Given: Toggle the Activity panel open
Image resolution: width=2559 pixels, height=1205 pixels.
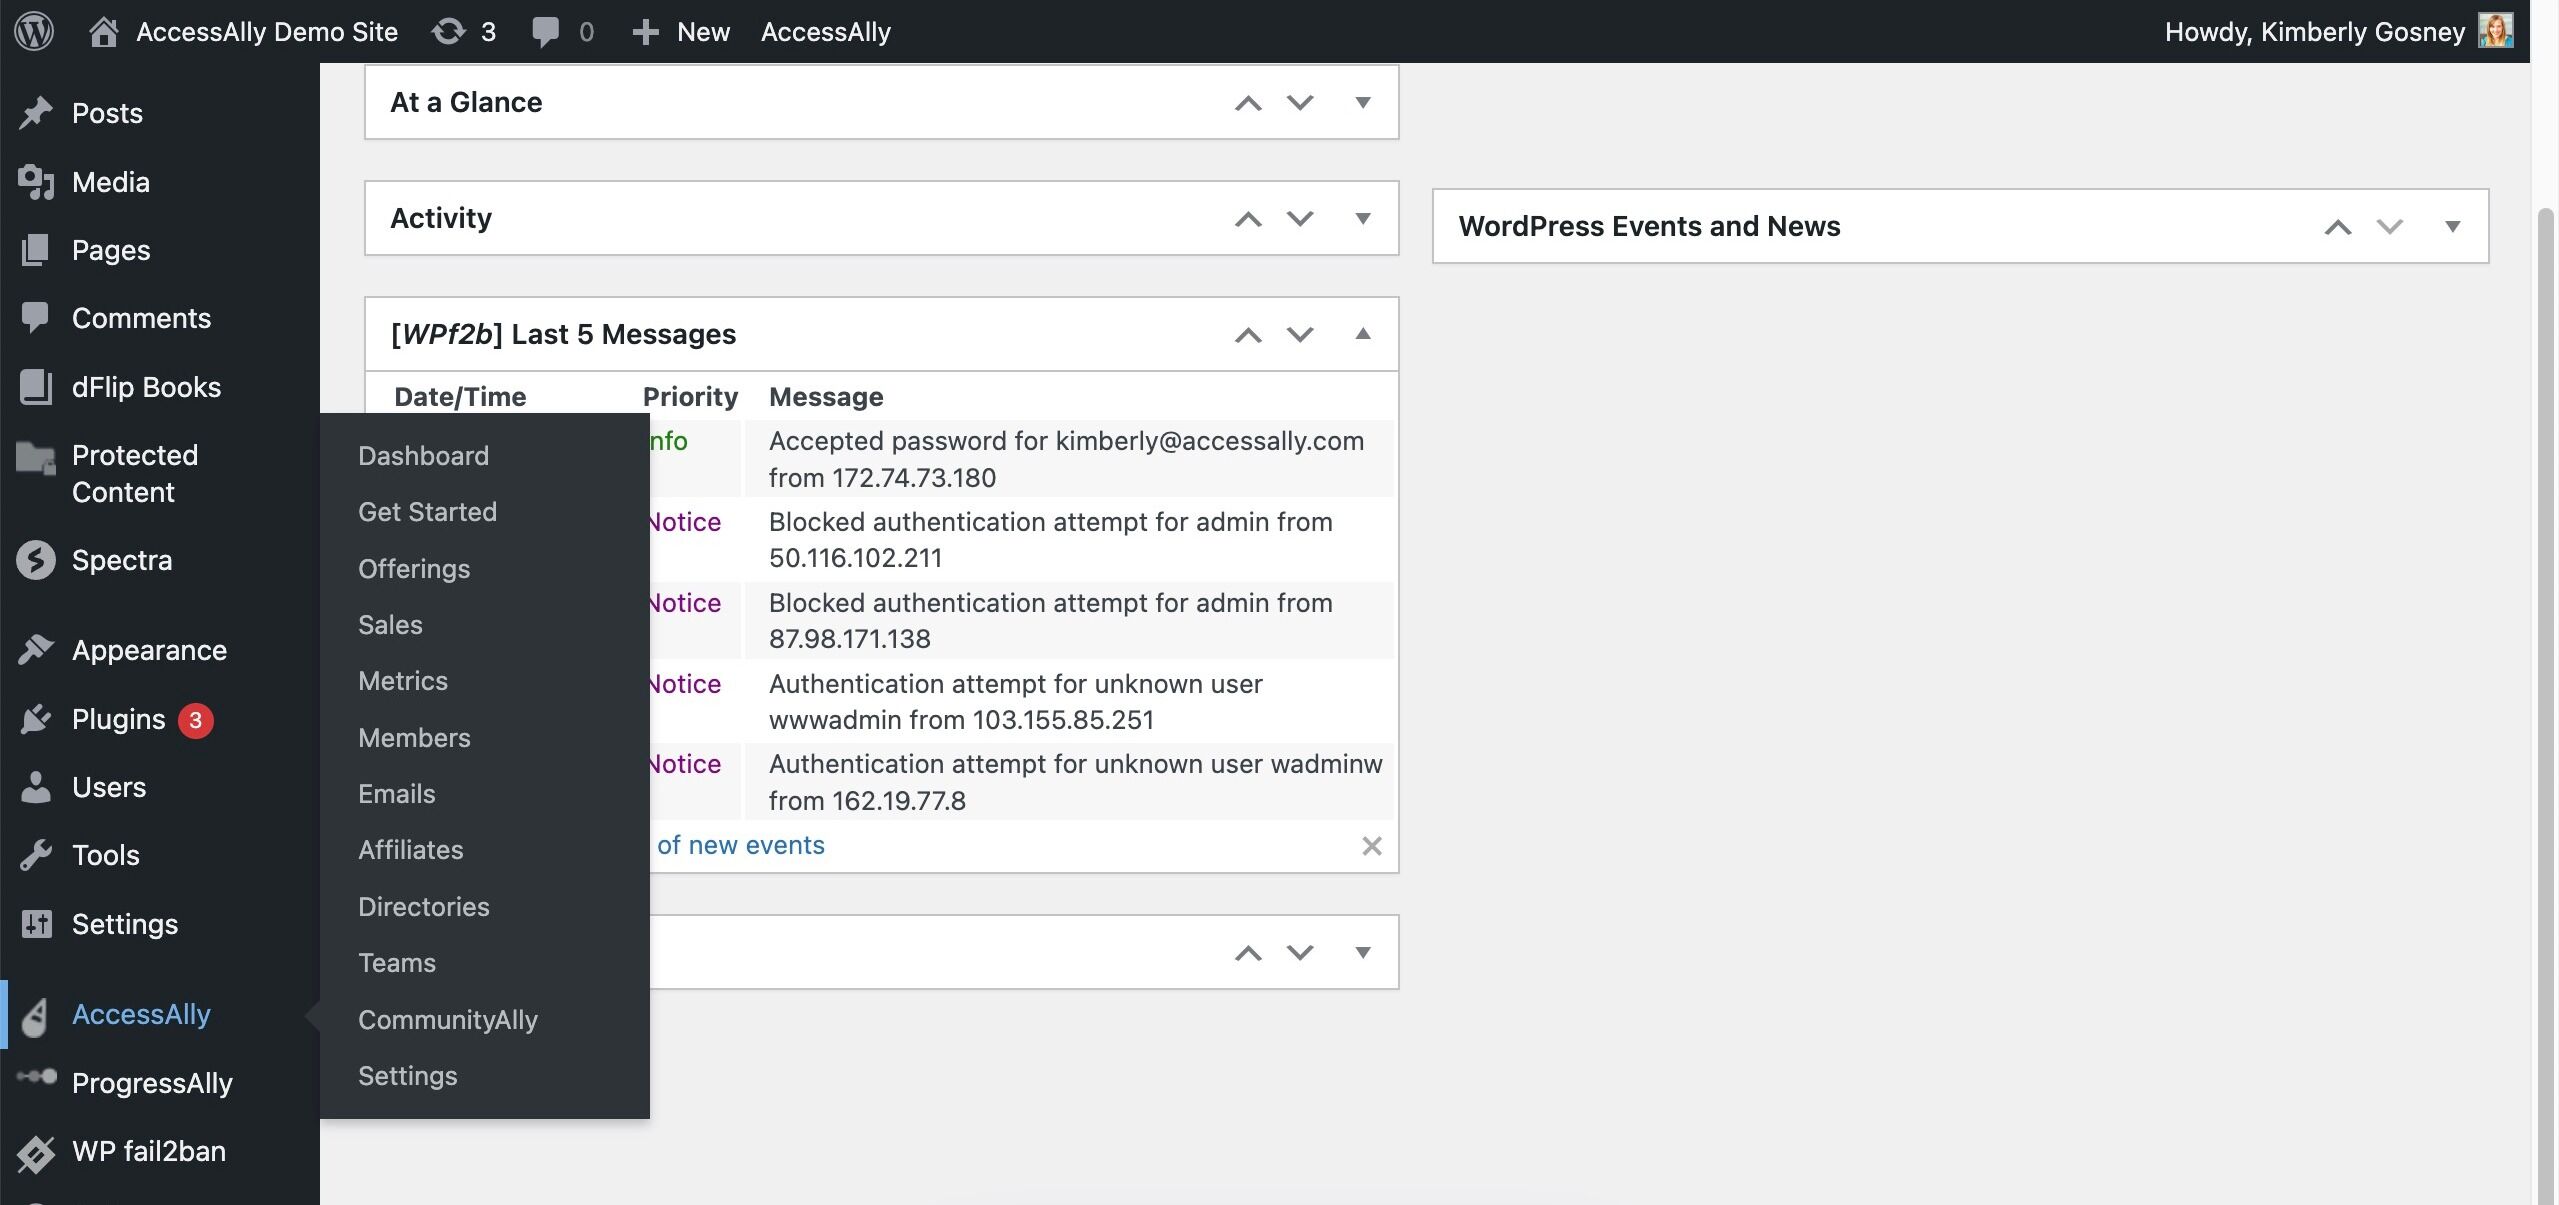Looking at the screenshot, I should [1362, 218].
